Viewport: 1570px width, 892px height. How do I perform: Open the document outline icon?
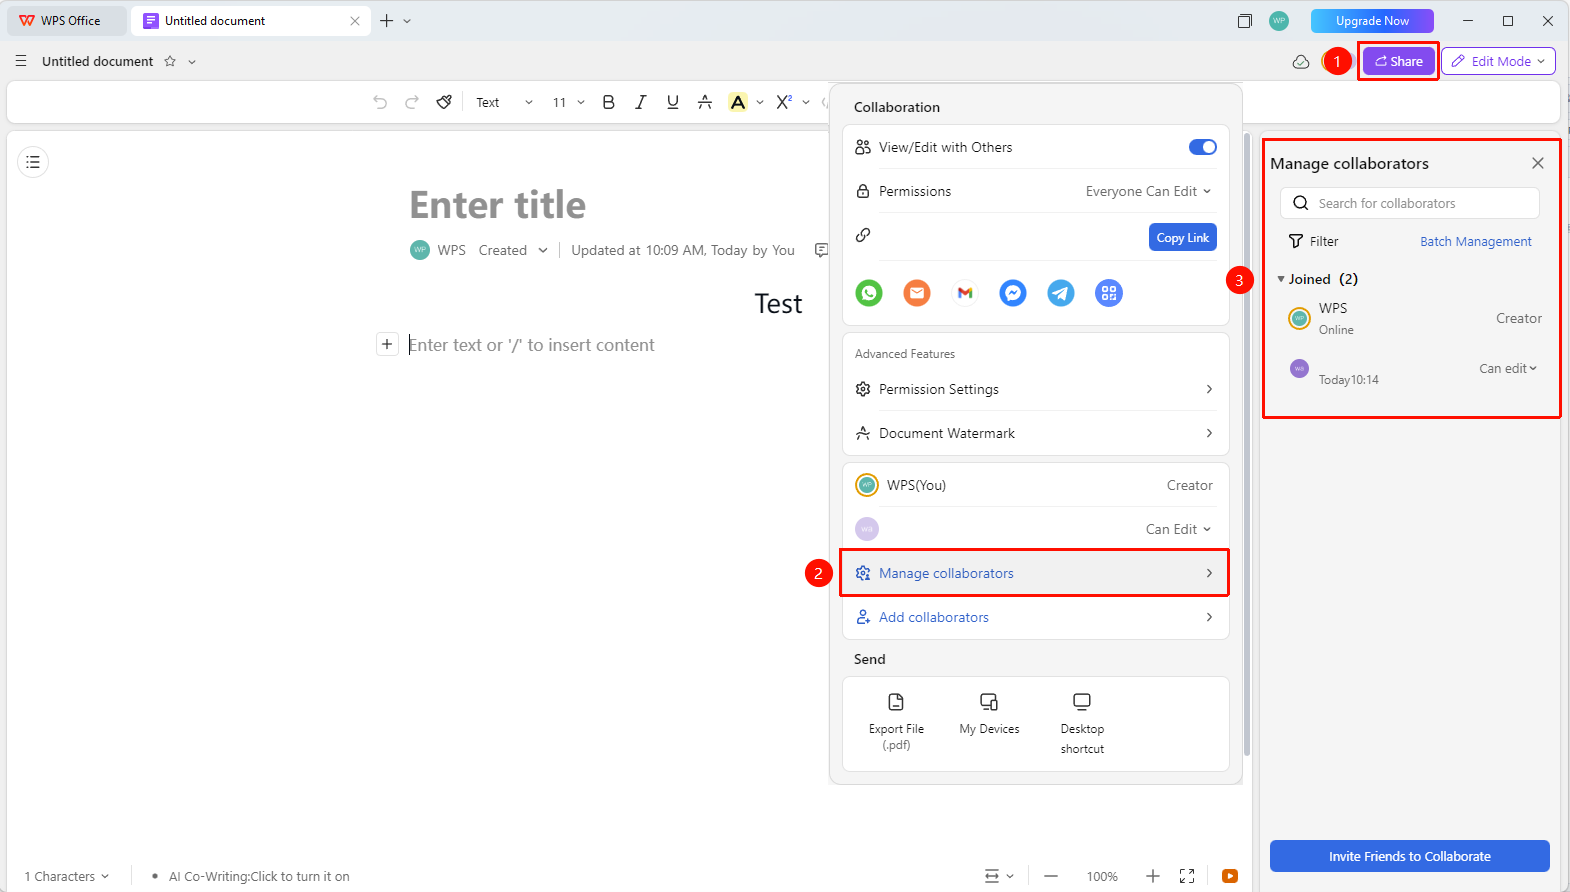(x=33, y=162)
